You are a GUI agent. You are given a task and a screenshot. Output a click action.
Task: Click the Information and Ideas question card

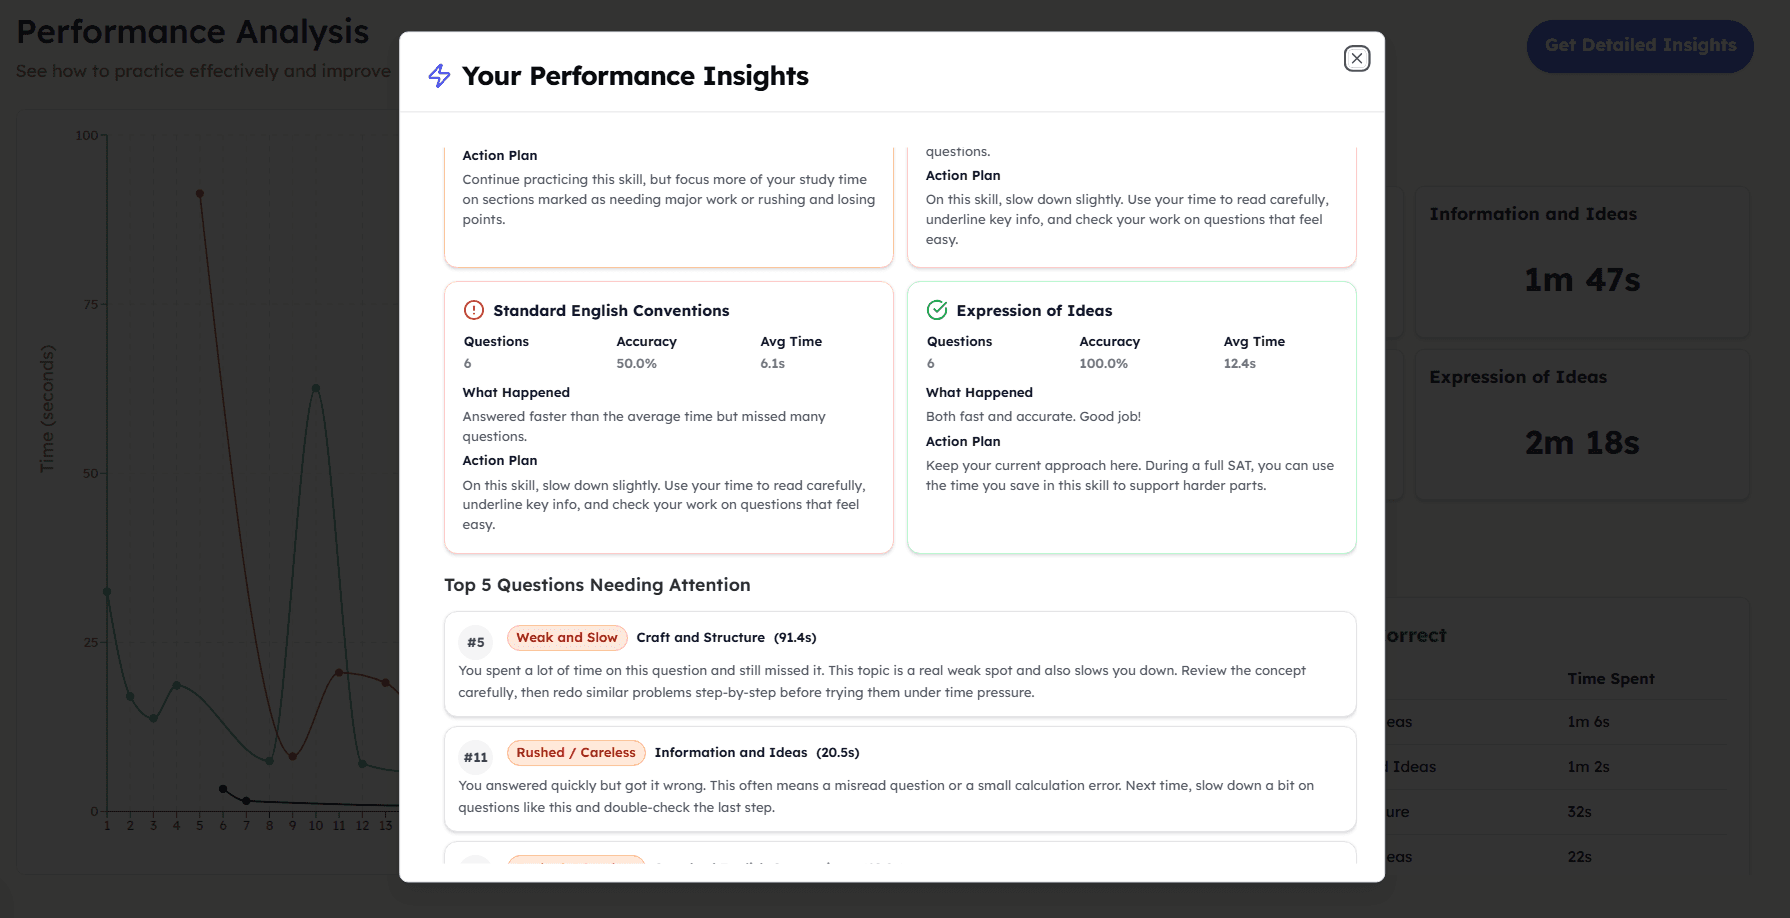click(900, 779)
